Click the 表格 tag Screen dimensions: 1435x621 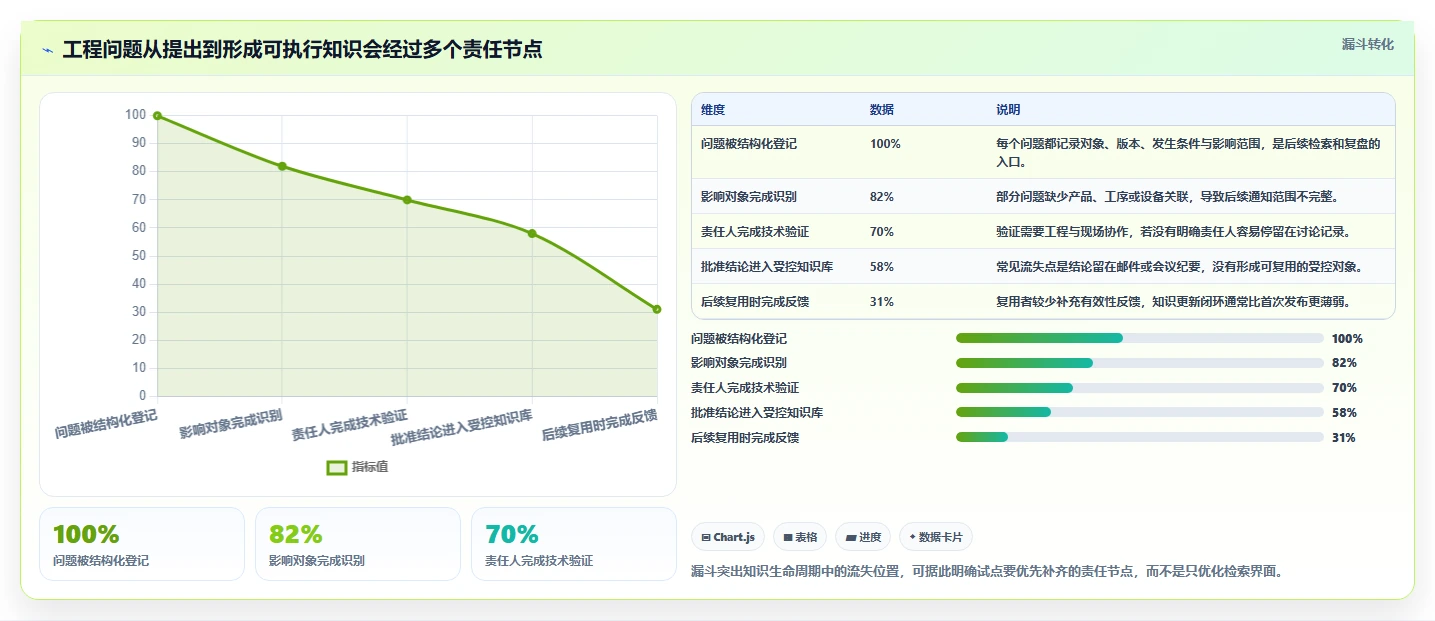click(800, 537)
